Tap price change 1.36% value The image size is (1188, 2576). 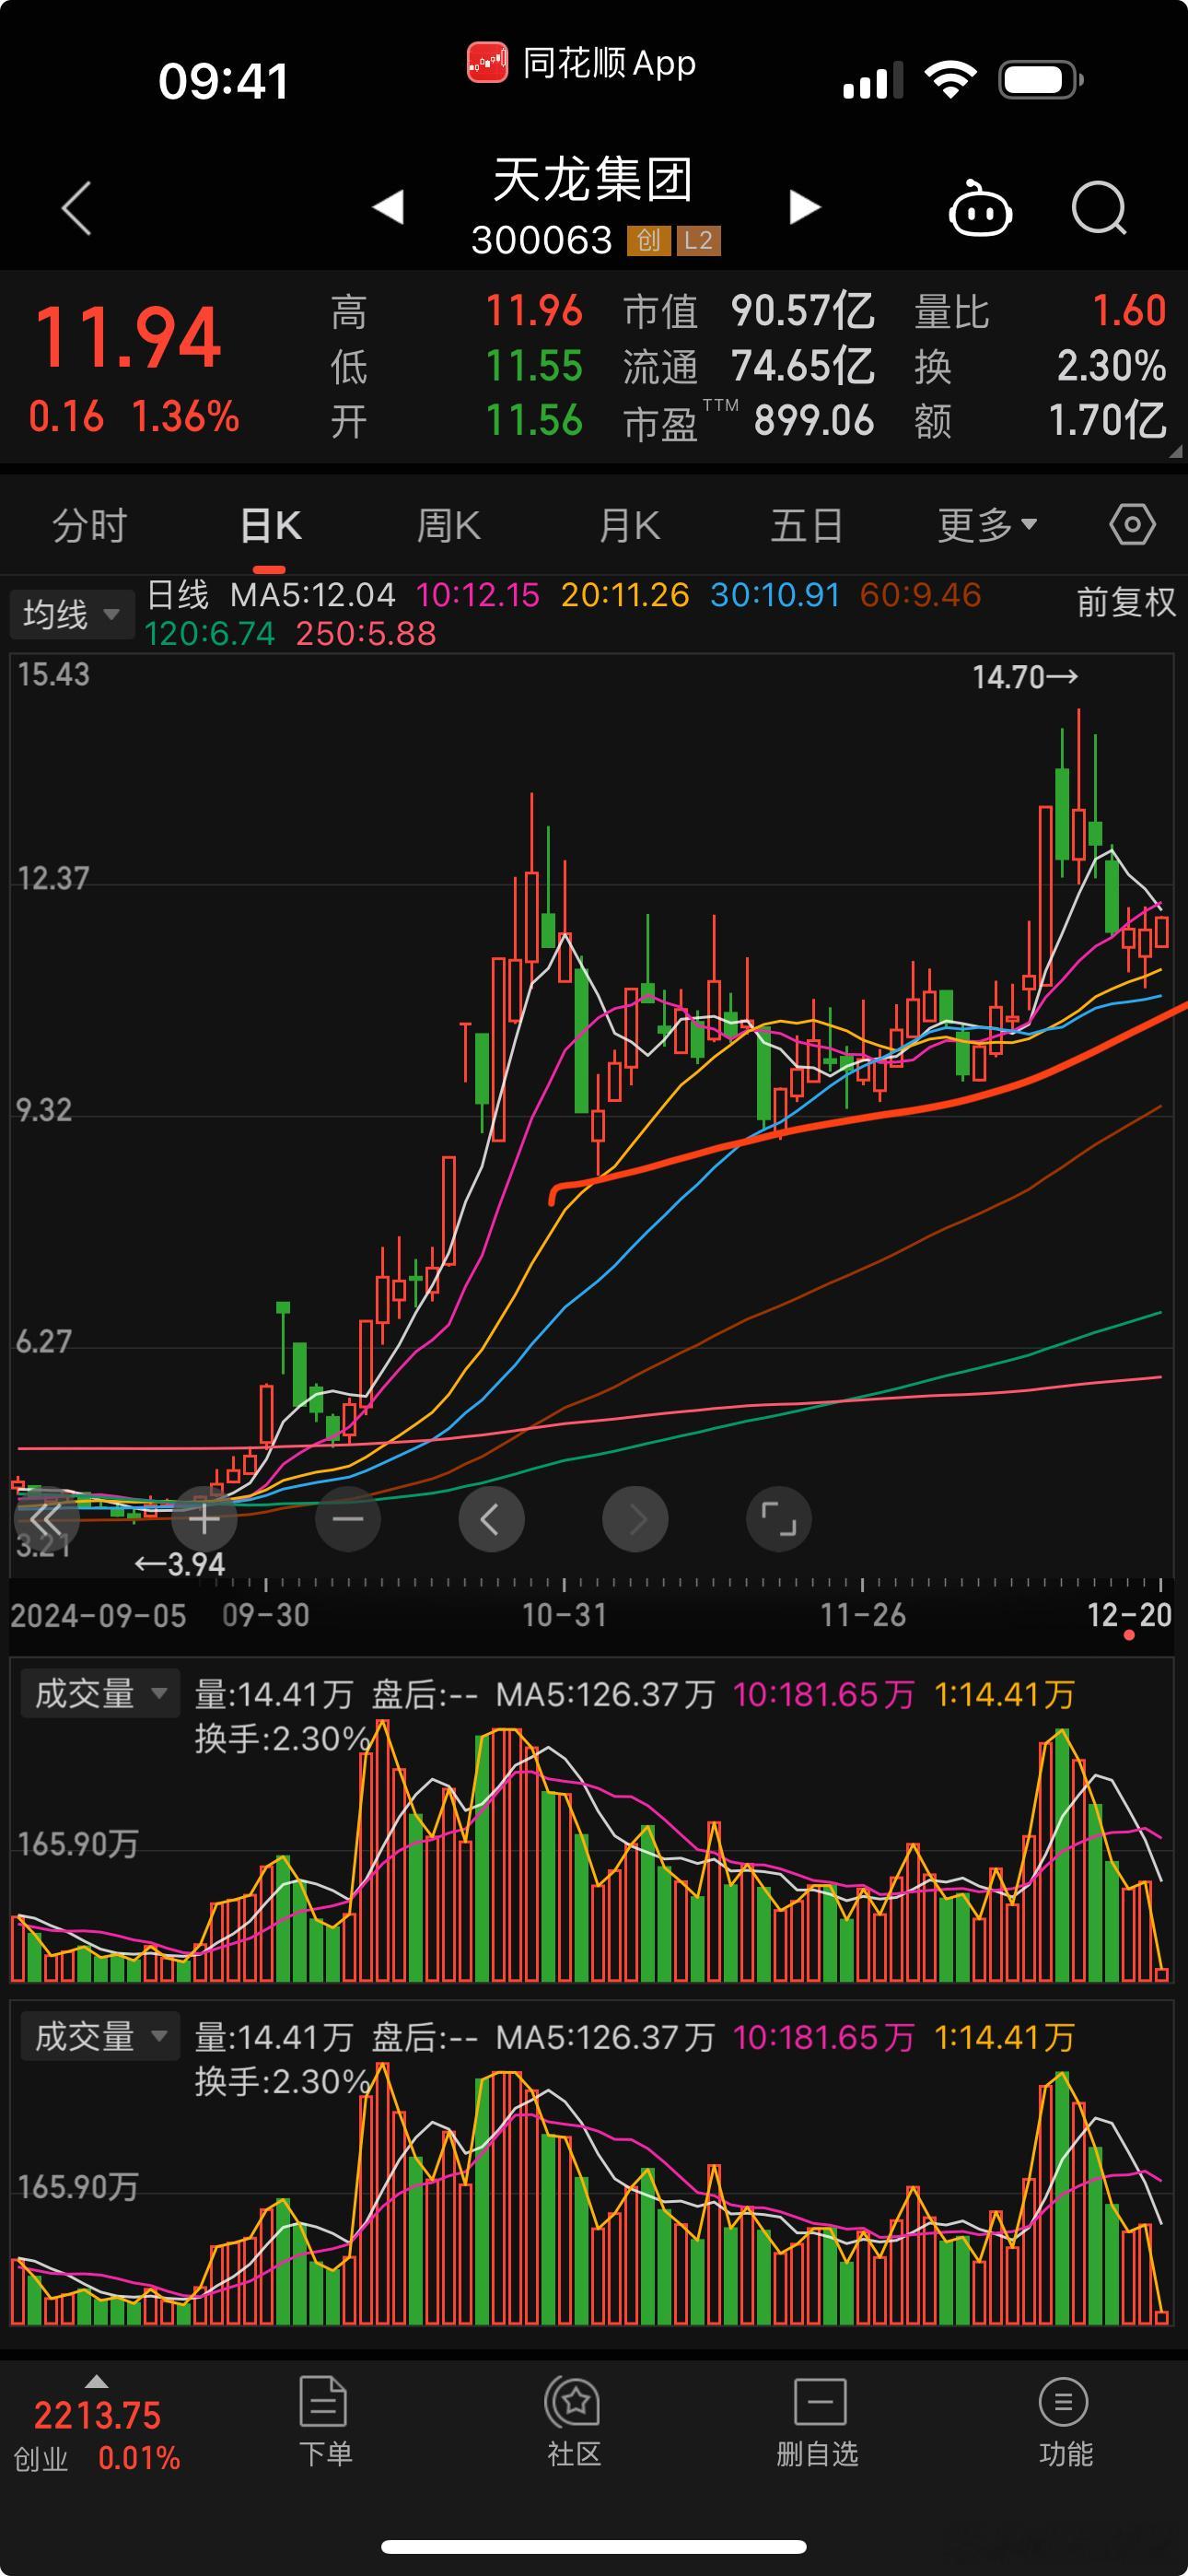(186, 416)
